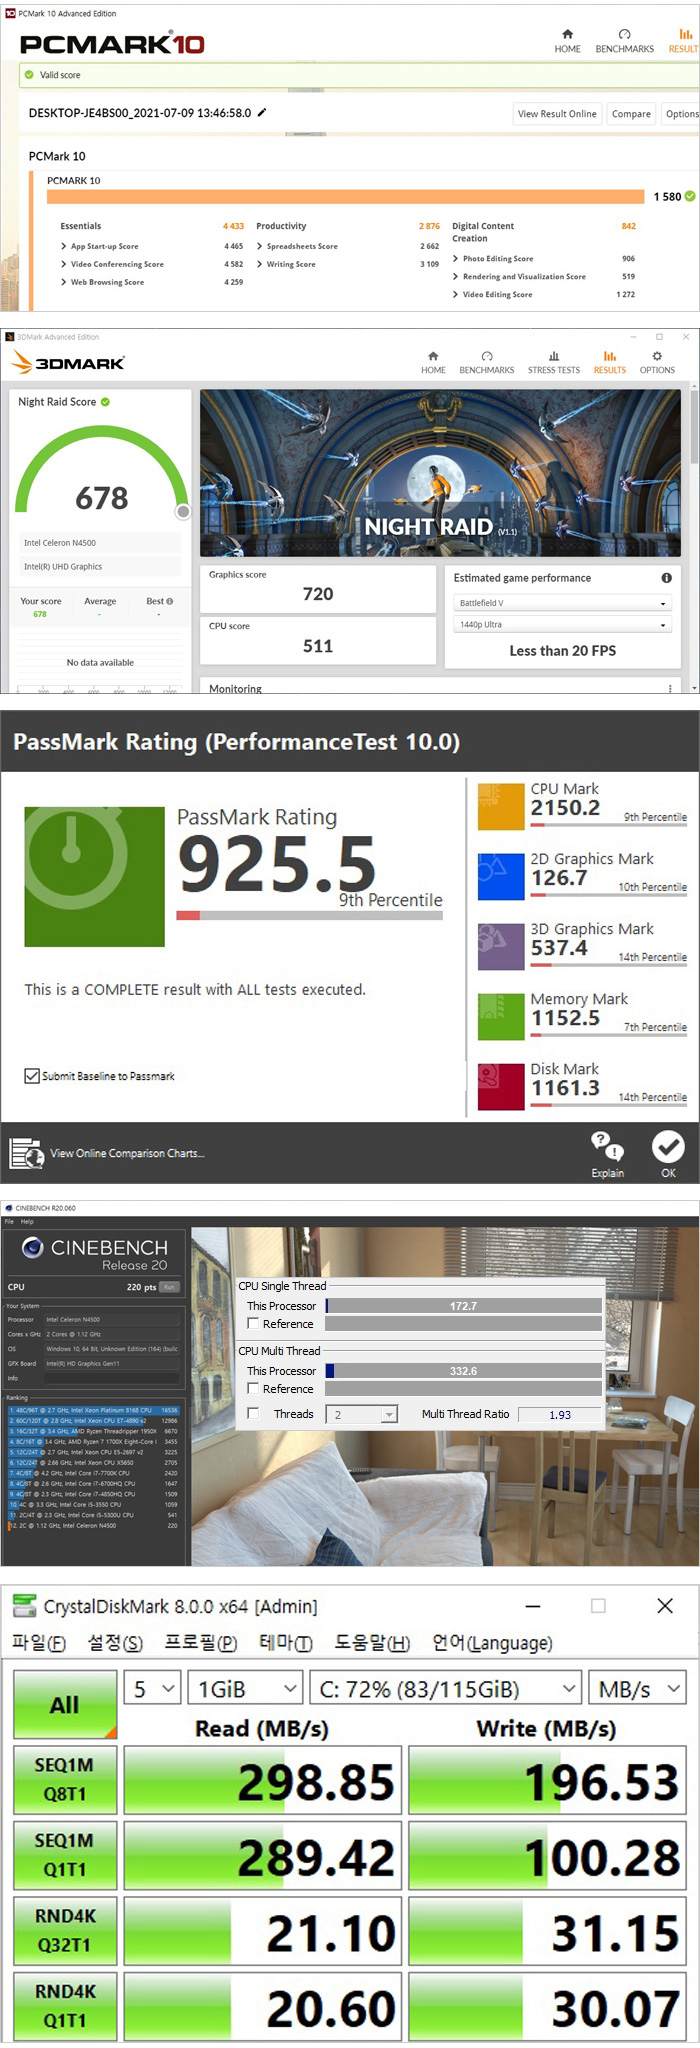This screenshot has height=2048, width=700.
Task: Expand Rendering and Visualization Score details
Action: click(456, 276)
